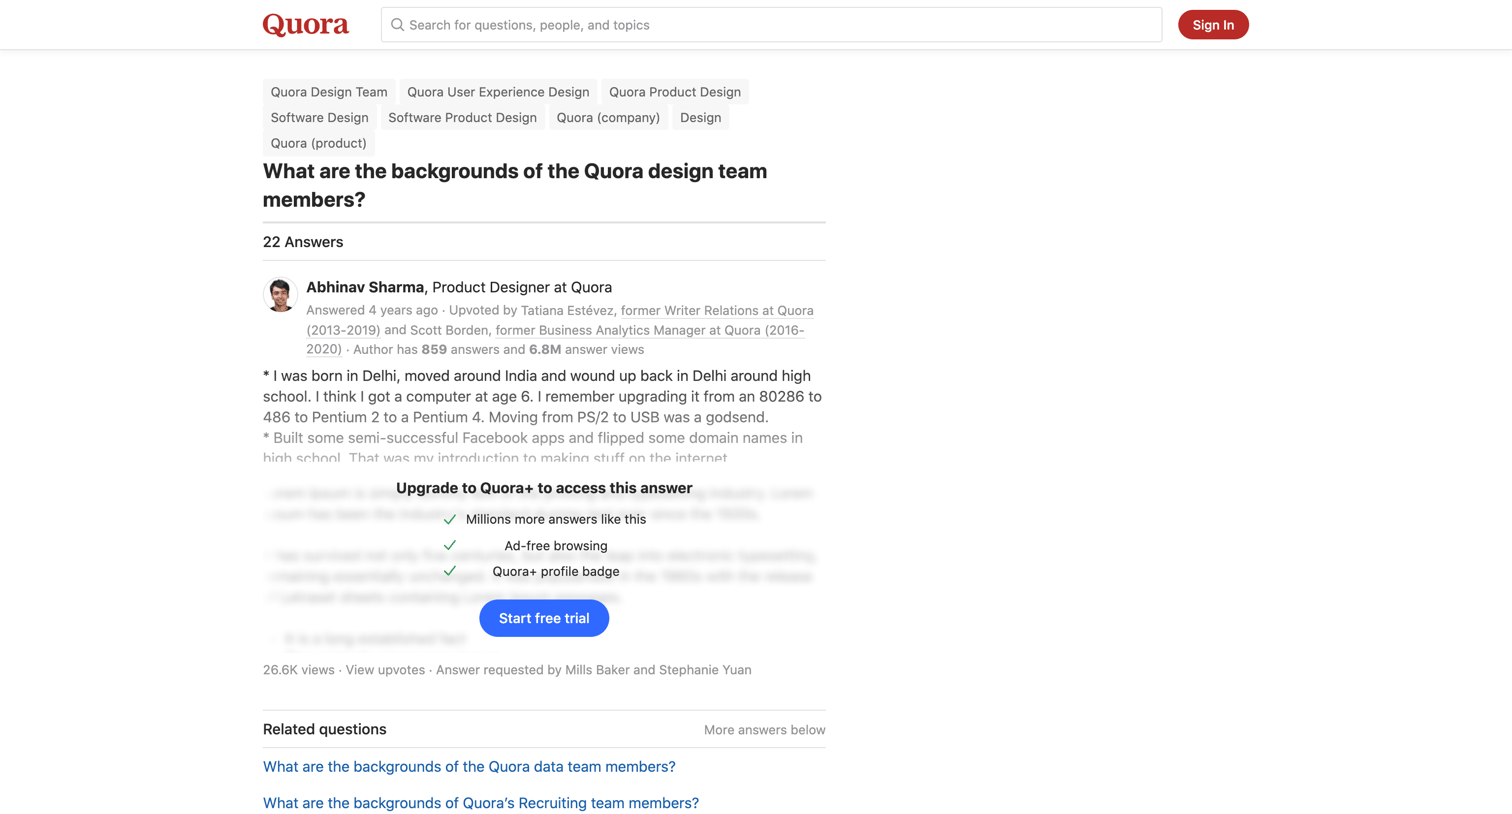
Task: Click Abhinav Sharma's profile avatar
Action: click(x=280, y=295)
